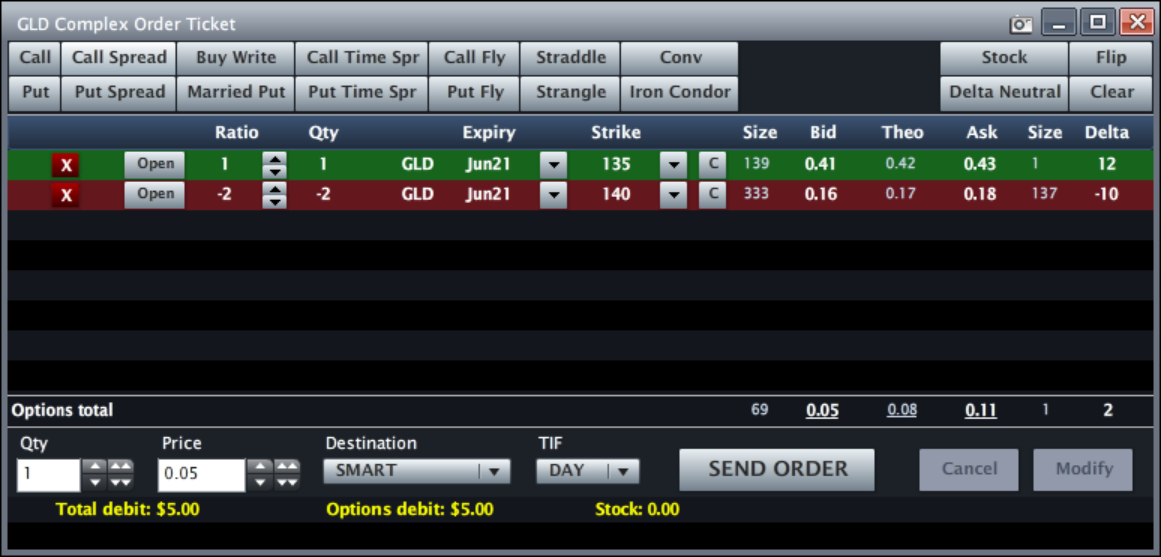Click the -10 delta value on 140 row

click(1106, 195)
